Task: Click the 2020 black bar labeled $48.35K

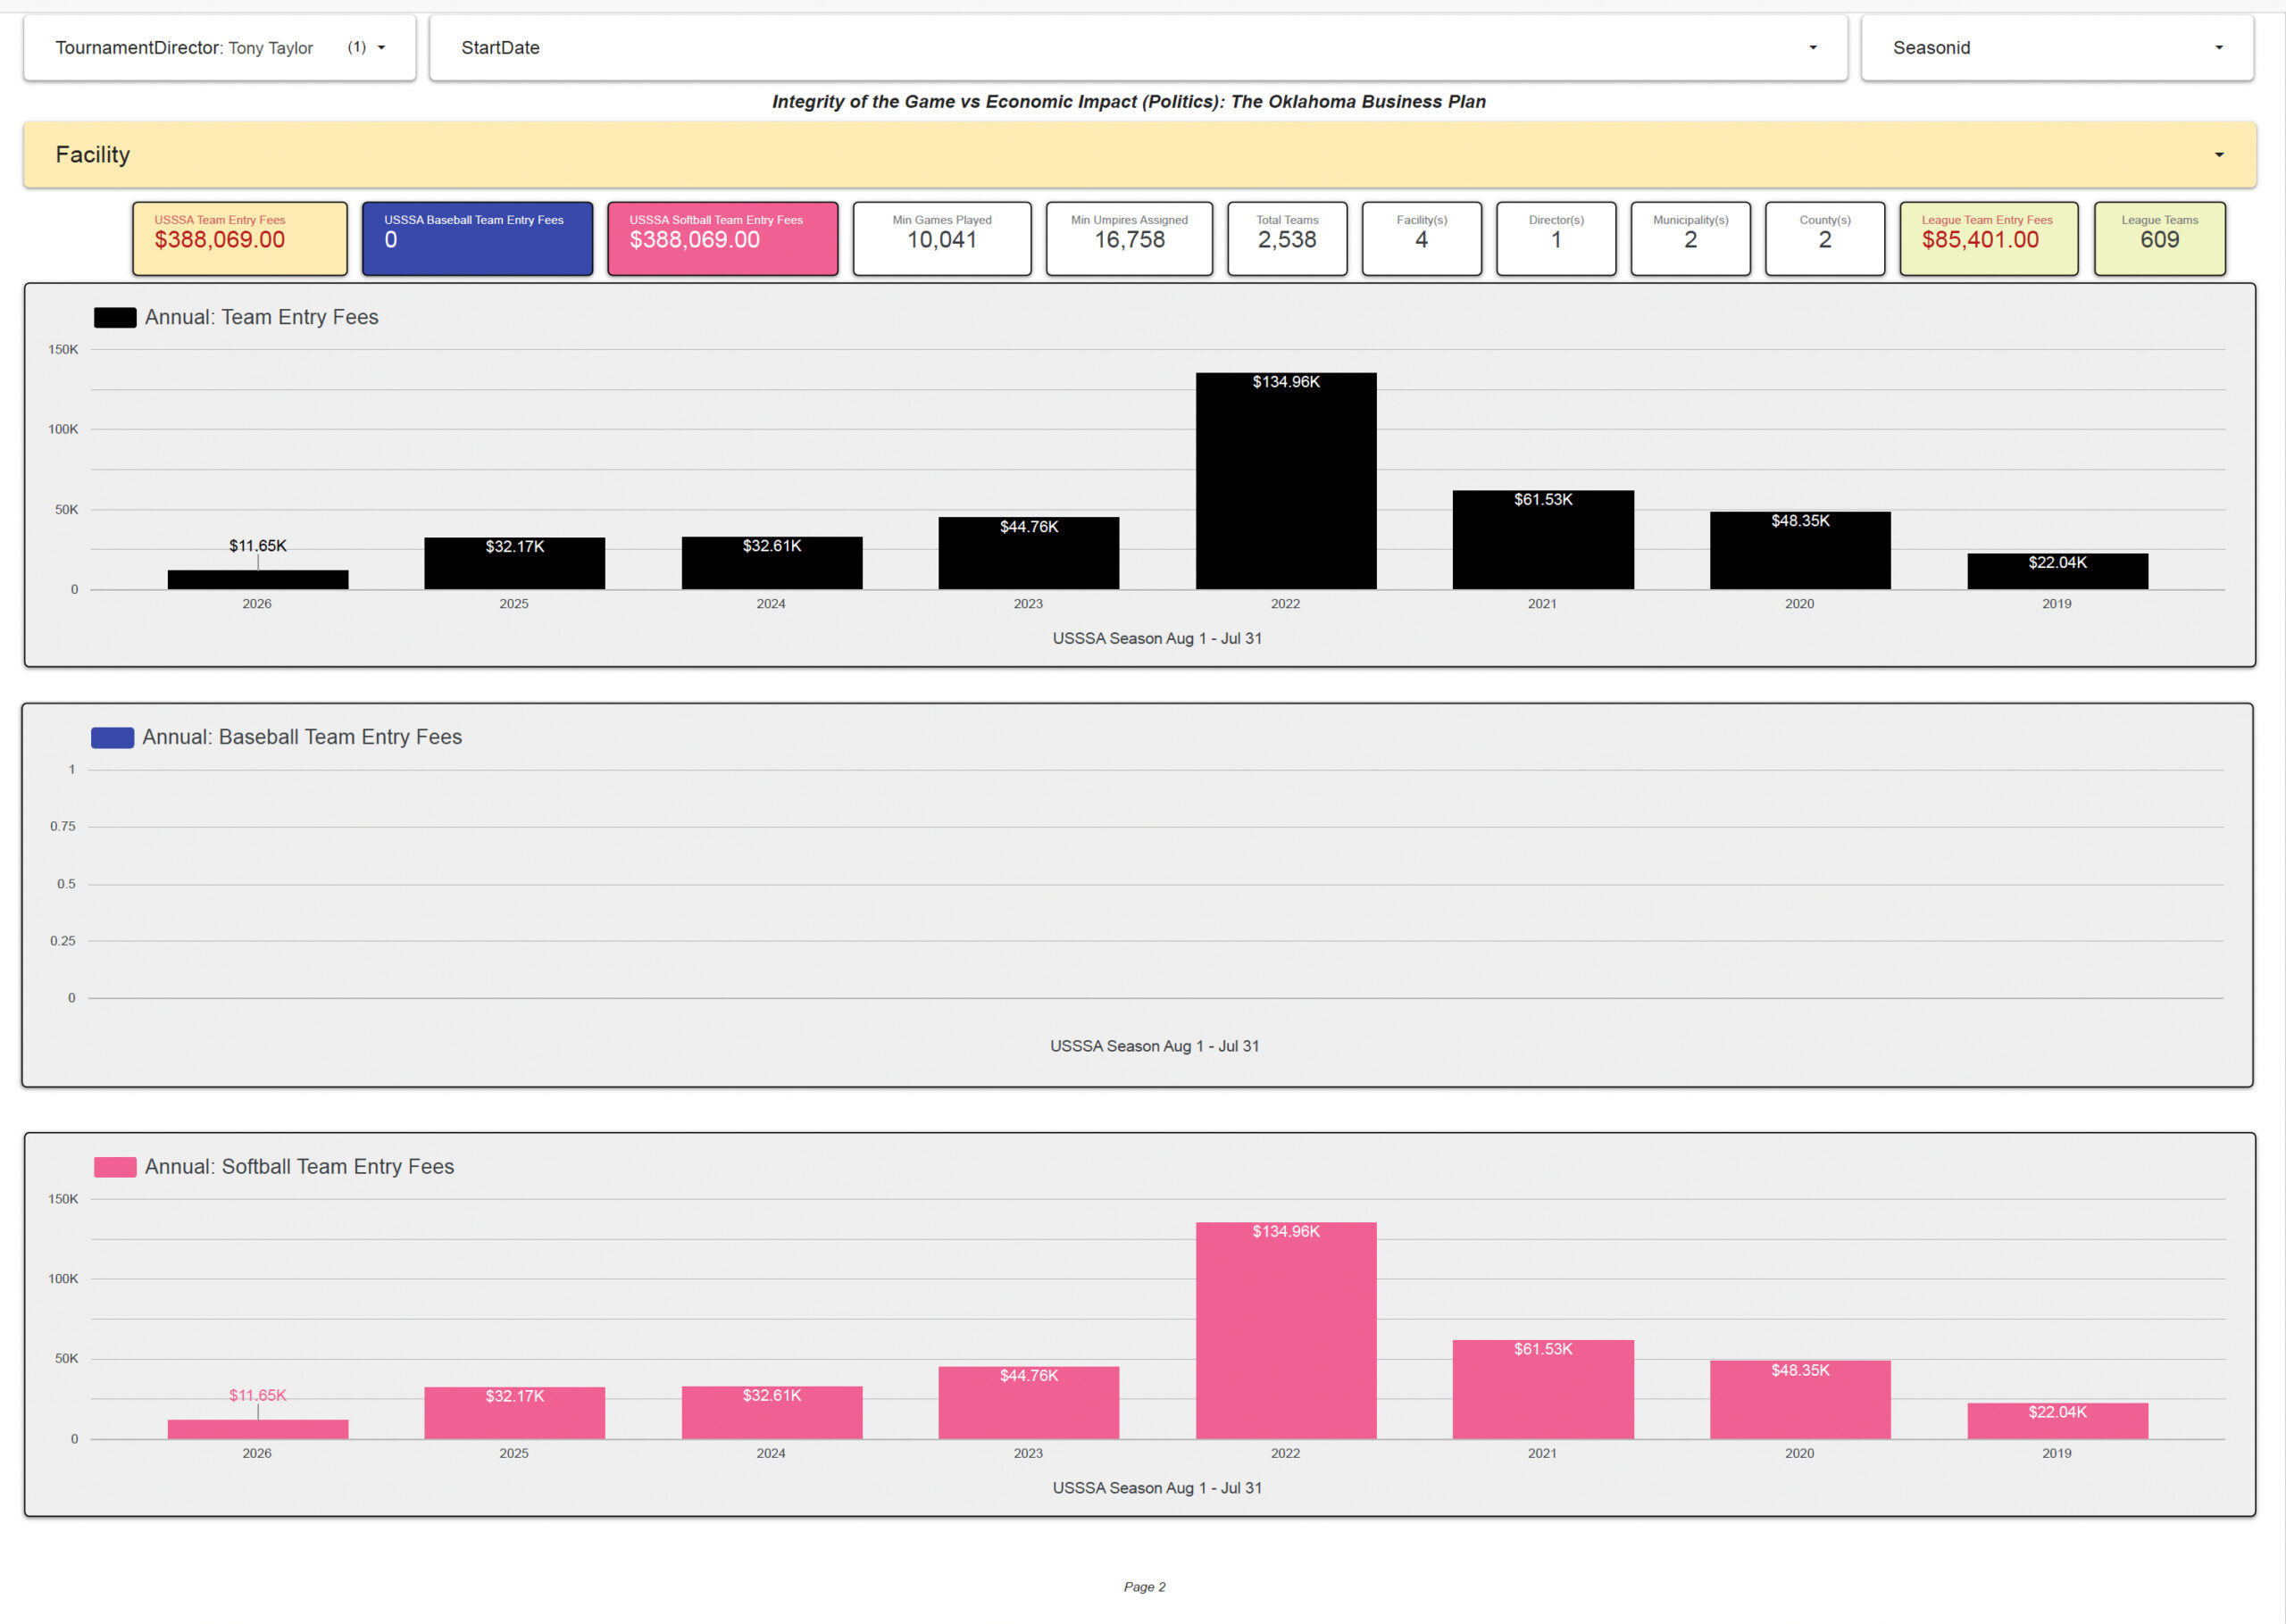Action: (x=1800, y=551)
